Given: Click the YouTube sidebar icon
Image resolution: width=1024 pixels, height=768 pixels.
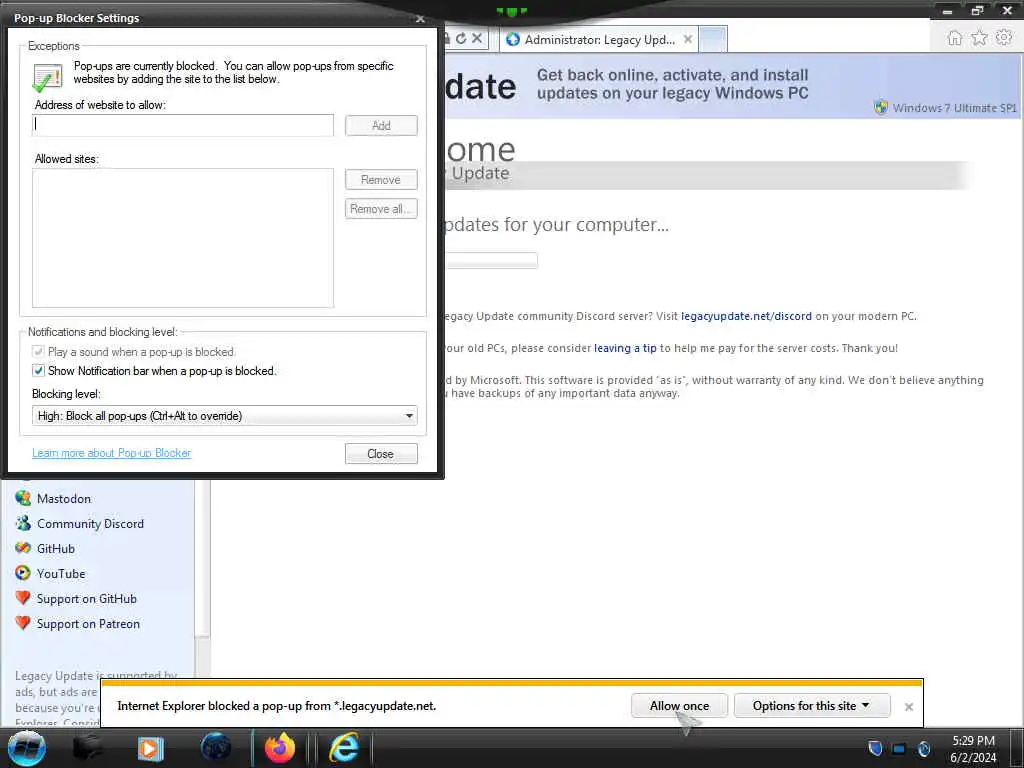Looking at the screenshot, I should click(x=23, y=573).
